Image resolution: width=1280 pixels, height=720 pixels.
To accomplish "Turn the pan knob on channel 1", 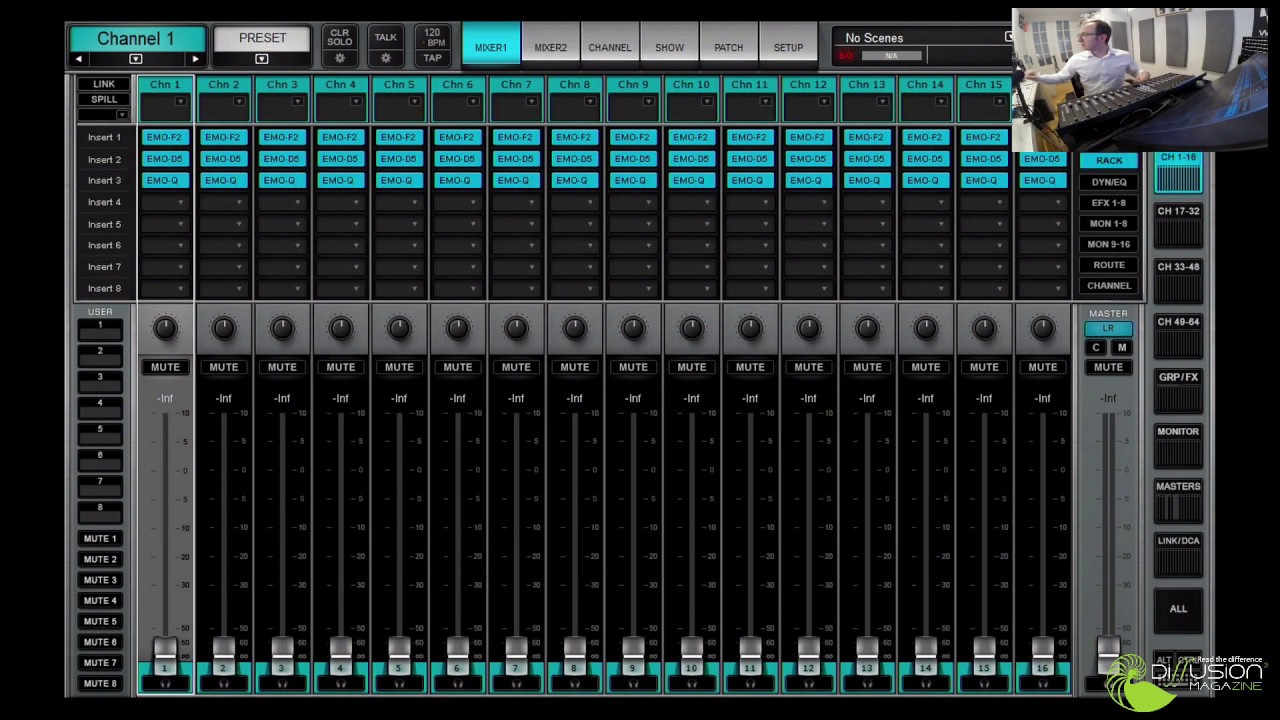I will (165, 328).
